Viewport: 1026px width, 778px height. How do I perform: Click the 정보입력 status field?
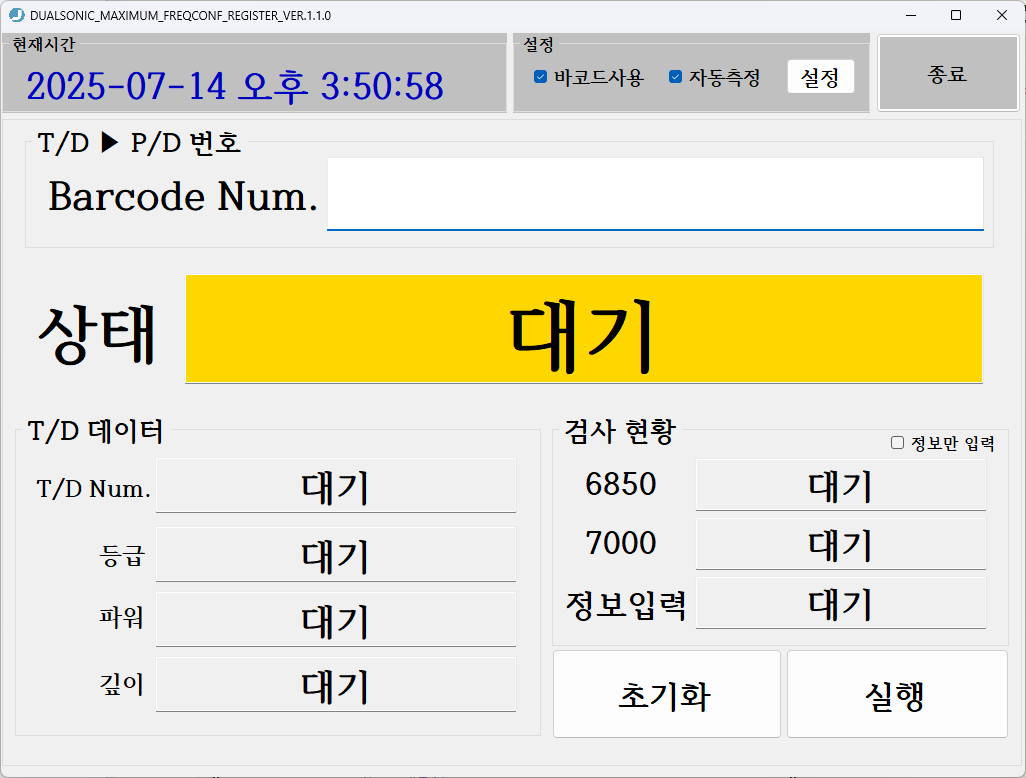point(841,603)
